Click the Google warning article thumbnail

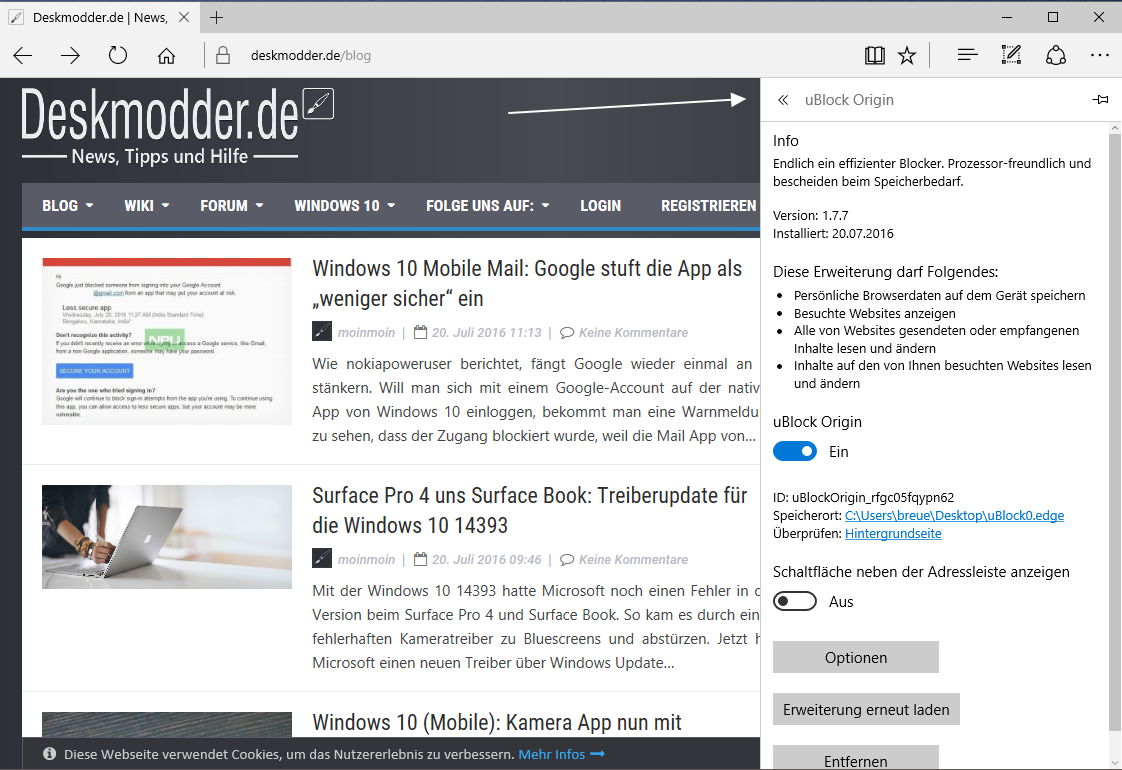click(x=167, y=341)
